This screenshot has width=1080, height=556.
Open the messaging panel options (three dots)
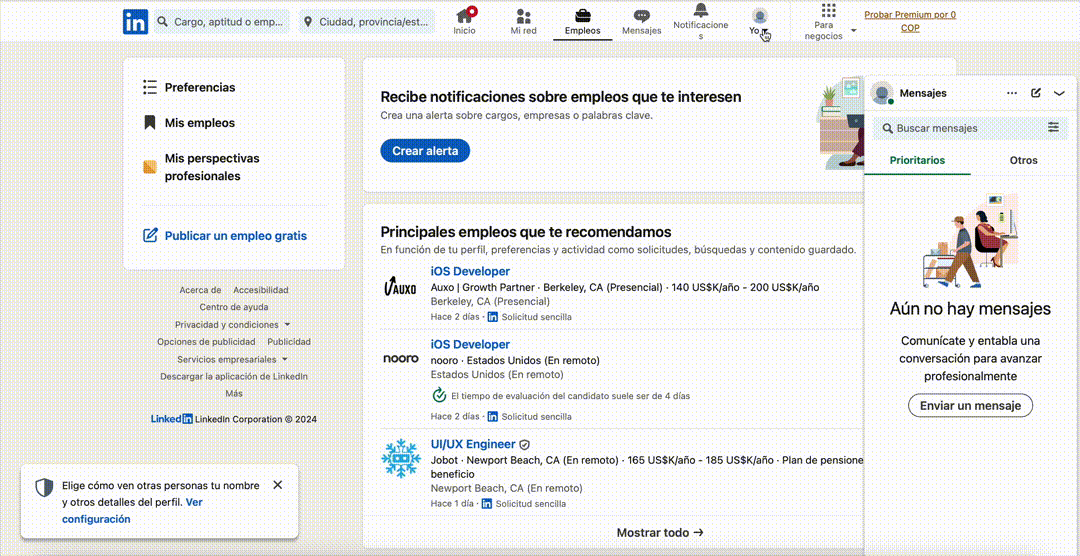[x=1012, y=93]
